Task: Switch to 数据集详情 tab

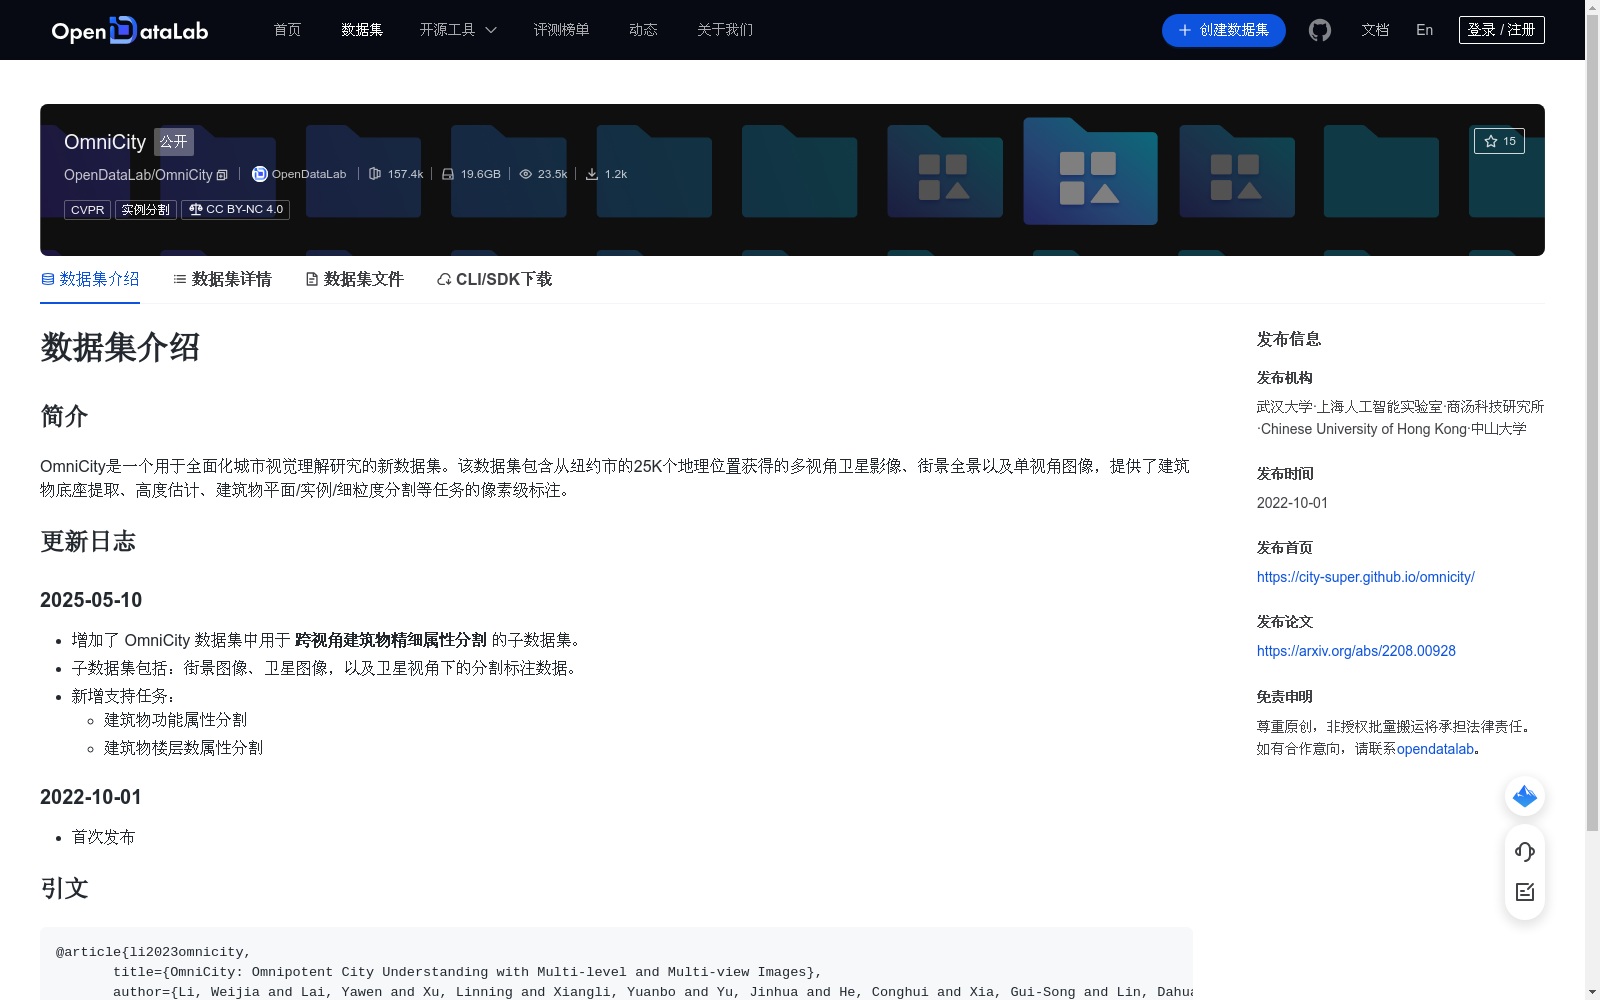Action: (x=222, y=279)
